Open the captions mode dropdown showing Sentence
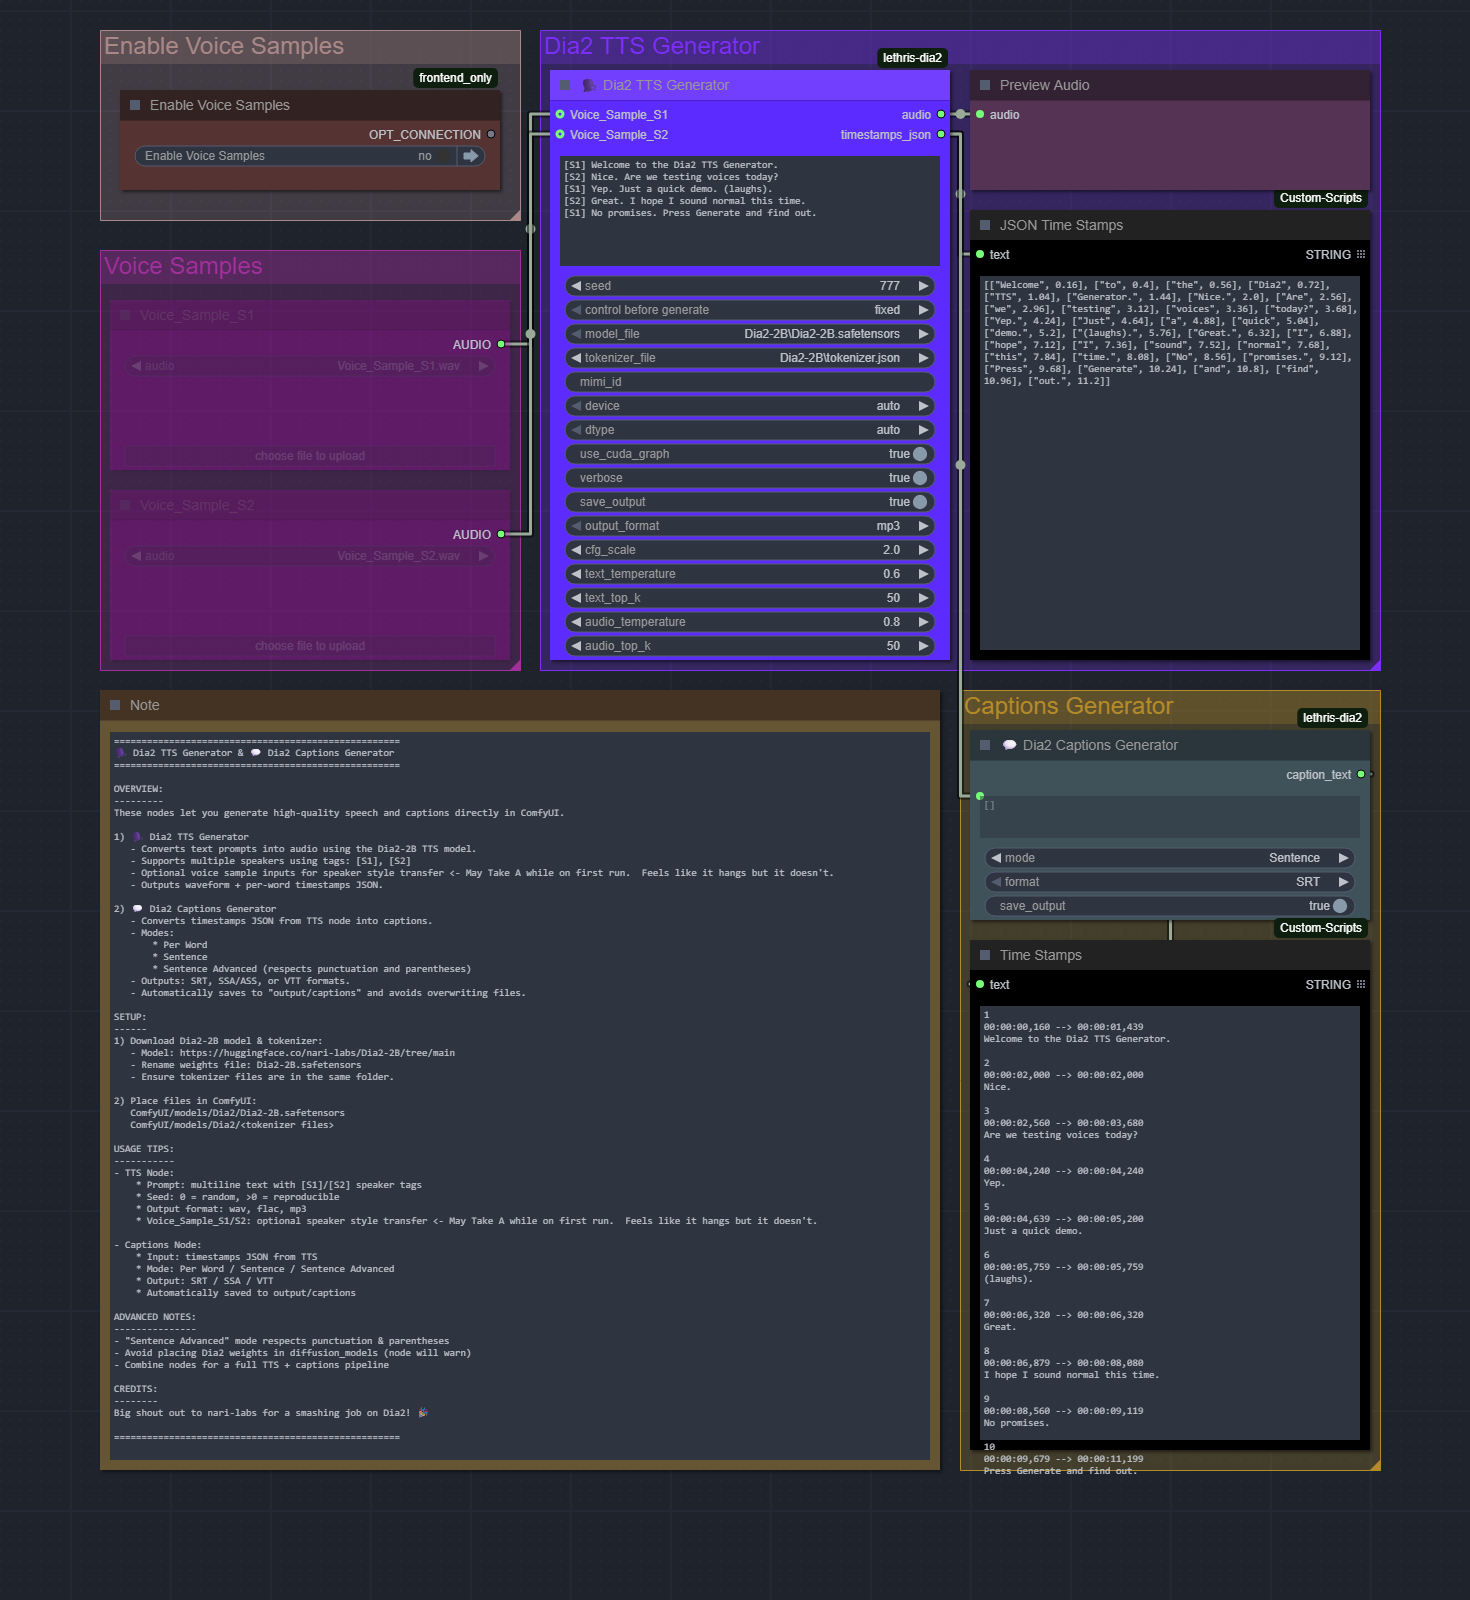The height and width of the screenshot is (1600, 1470). [x=1170, y=858]
